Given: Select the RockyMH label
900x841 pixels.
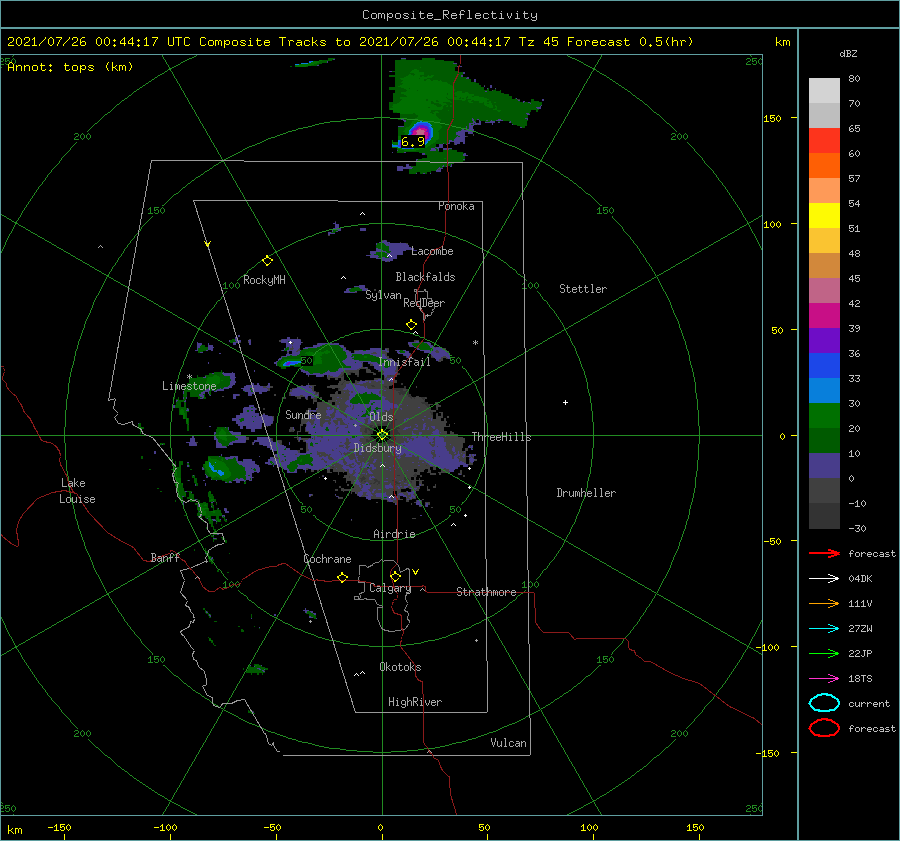Looking at the screenshot, I should click(x=264, y=280).
